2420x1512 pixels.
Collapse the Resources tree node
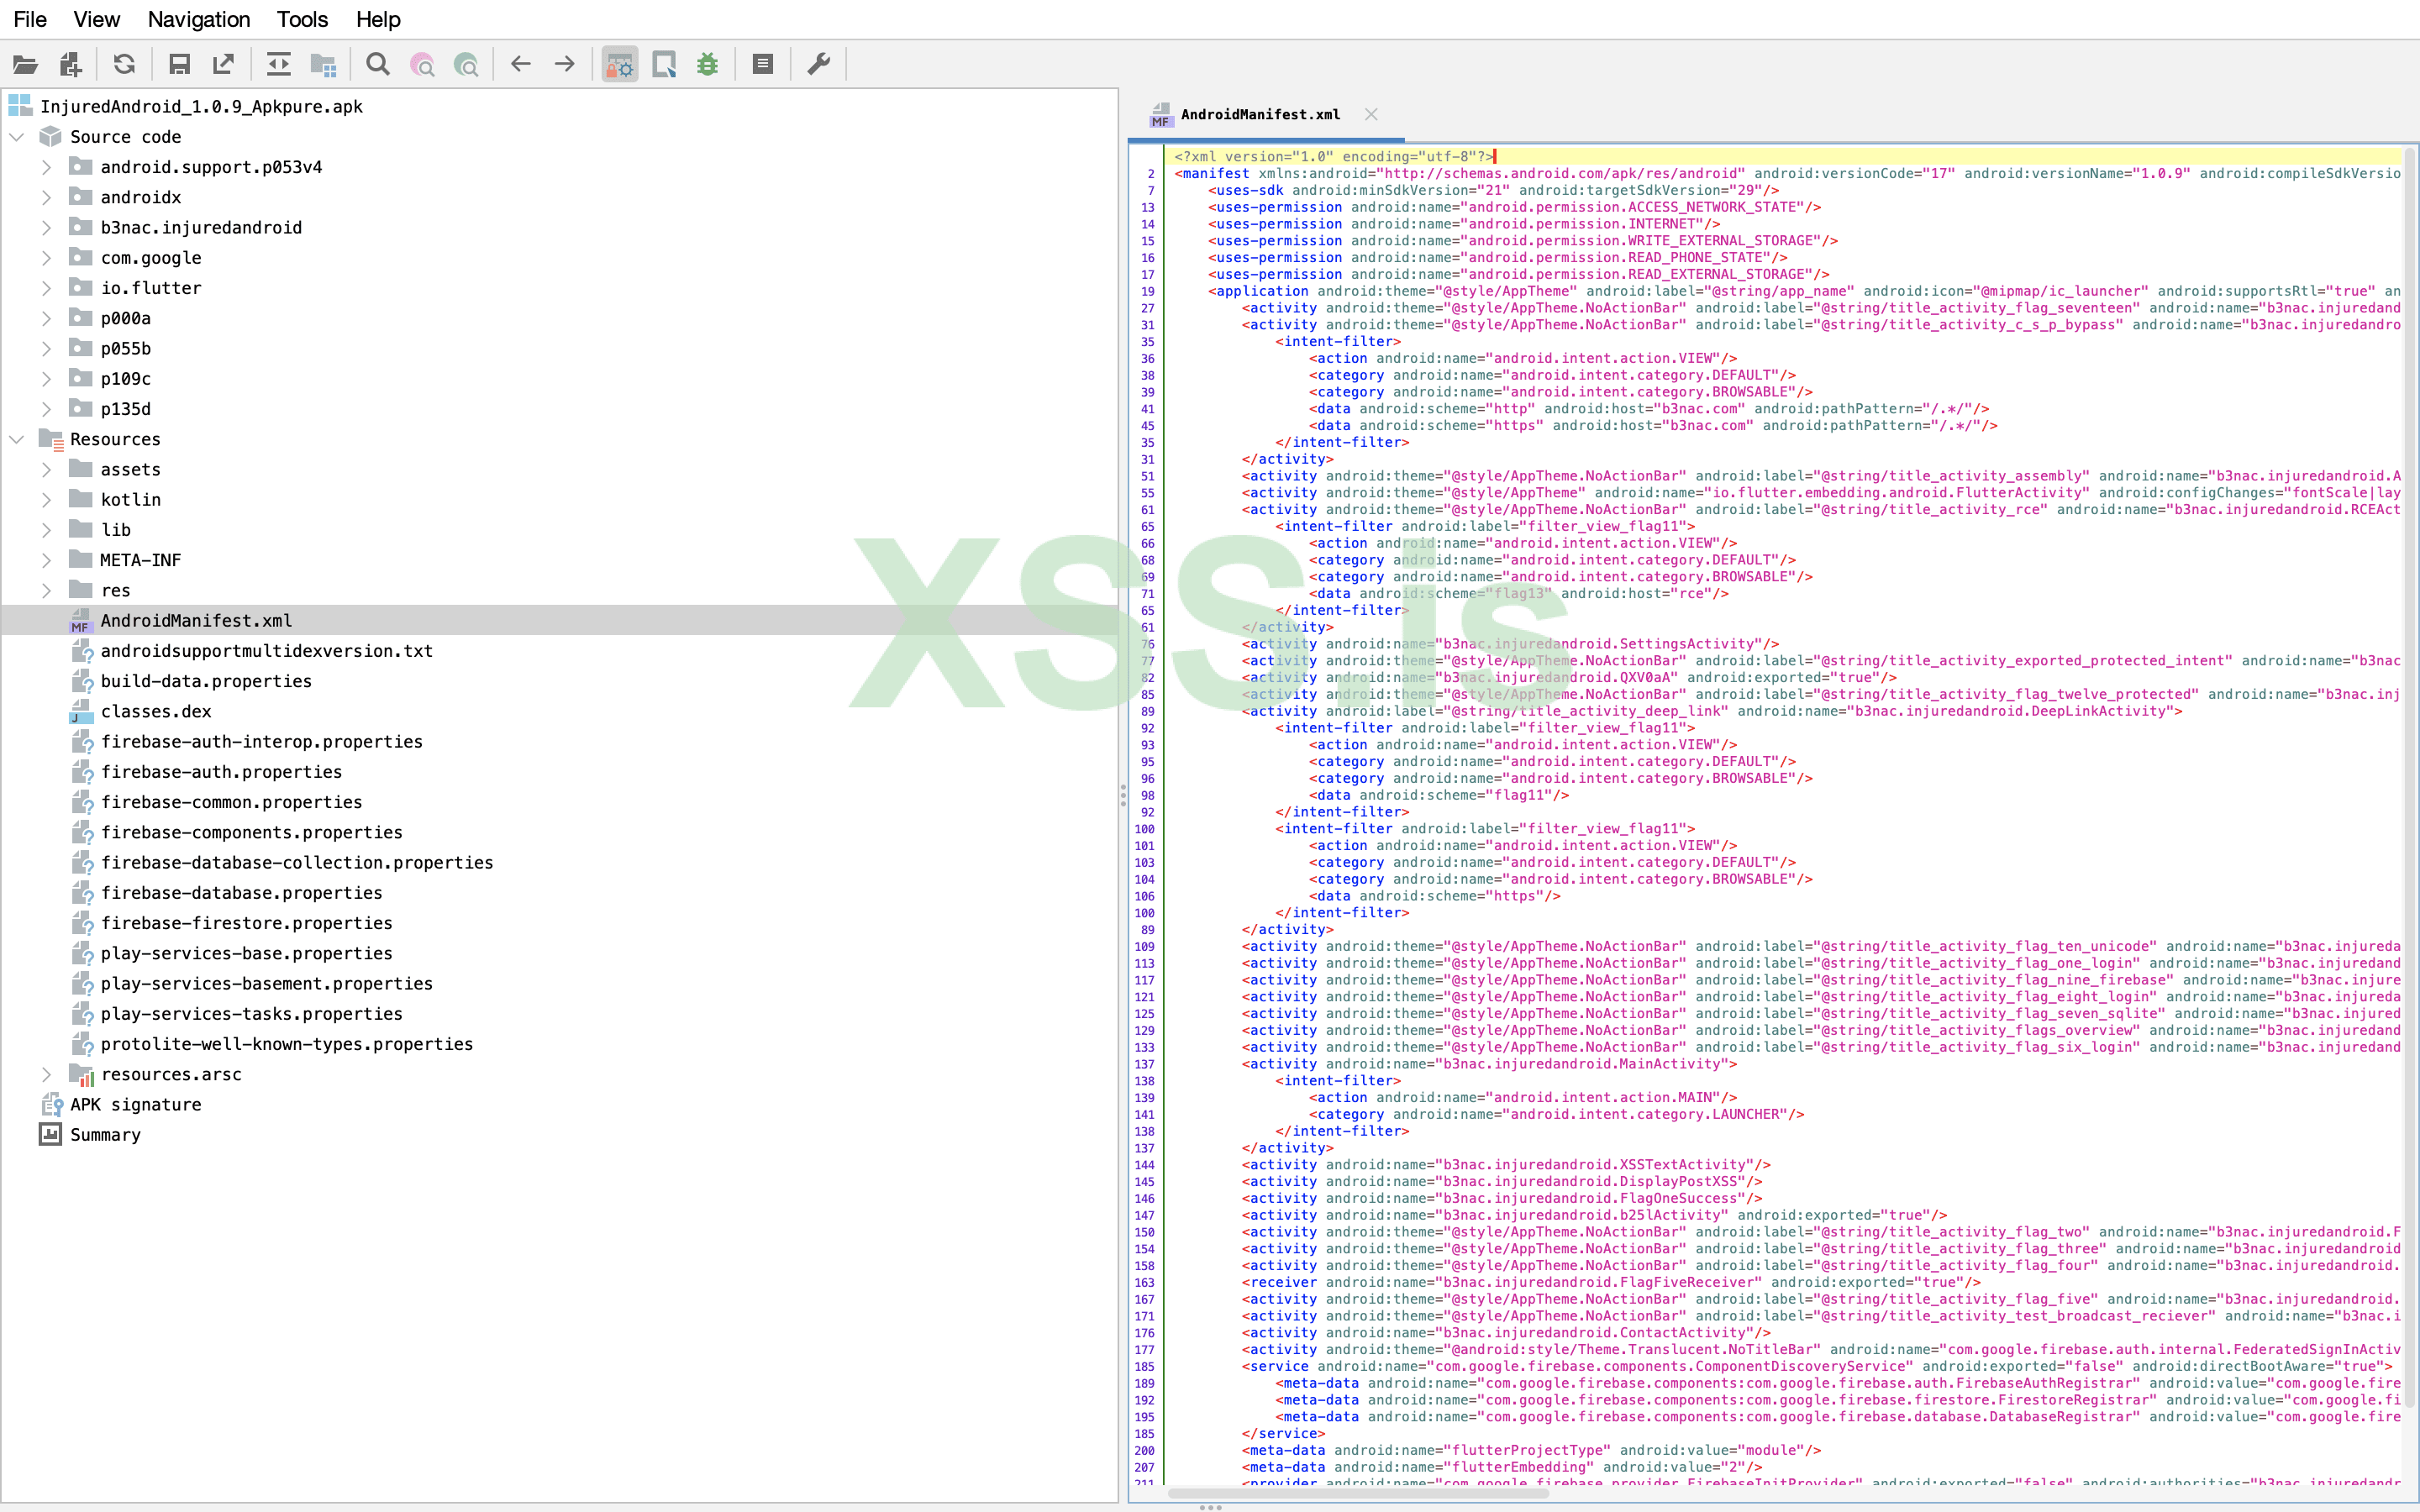17,439
